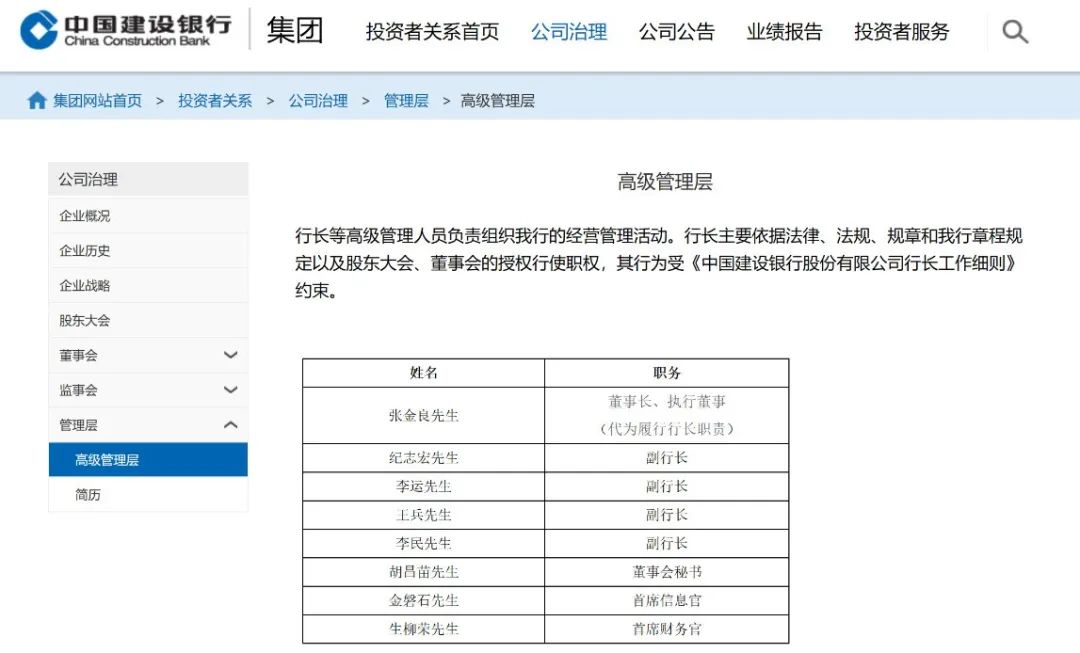Select the 纪志宏先生 table cell

pos(424,458)
